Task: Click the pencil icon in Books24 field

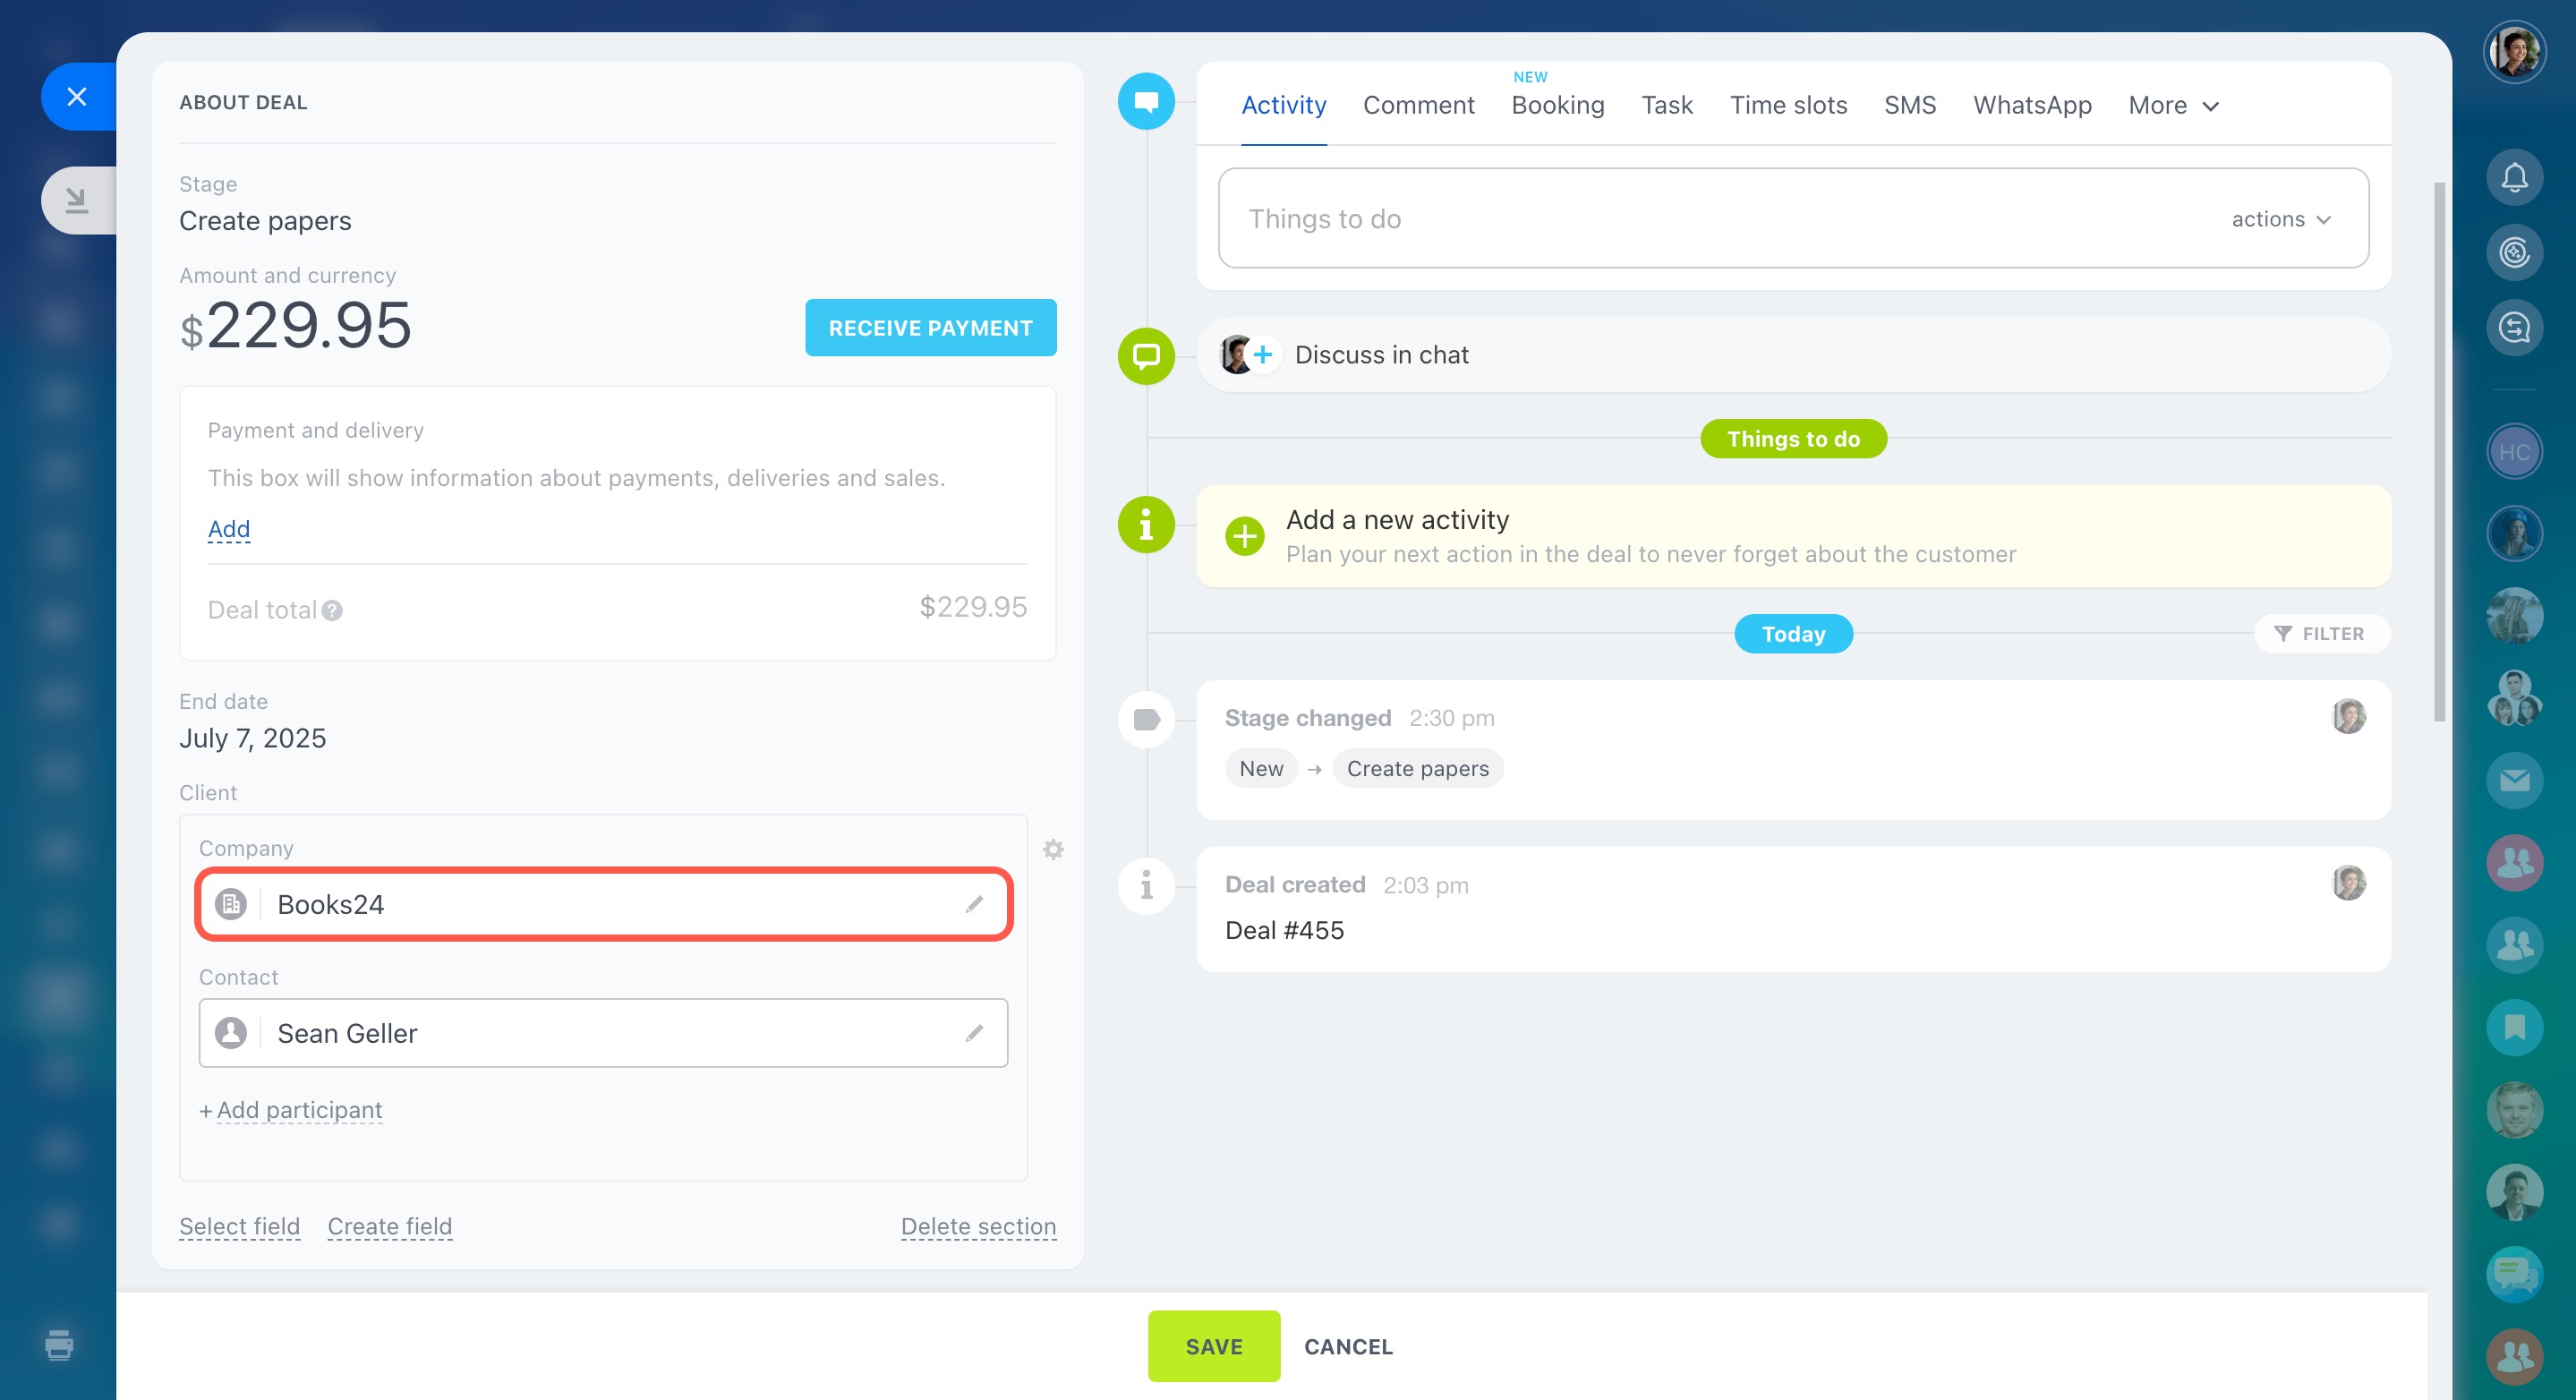Action: click(x=974, y=904)
